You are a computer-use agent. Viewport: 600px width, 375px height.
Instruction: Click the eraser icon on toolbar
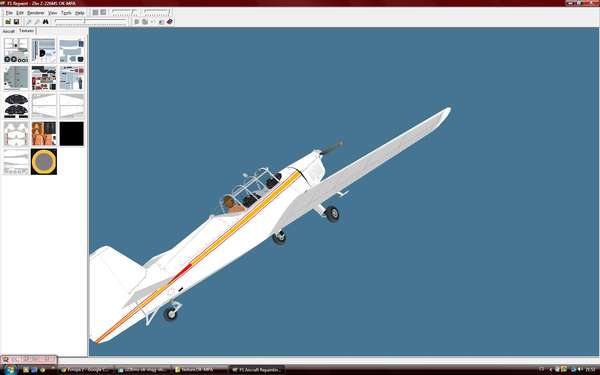170,22
